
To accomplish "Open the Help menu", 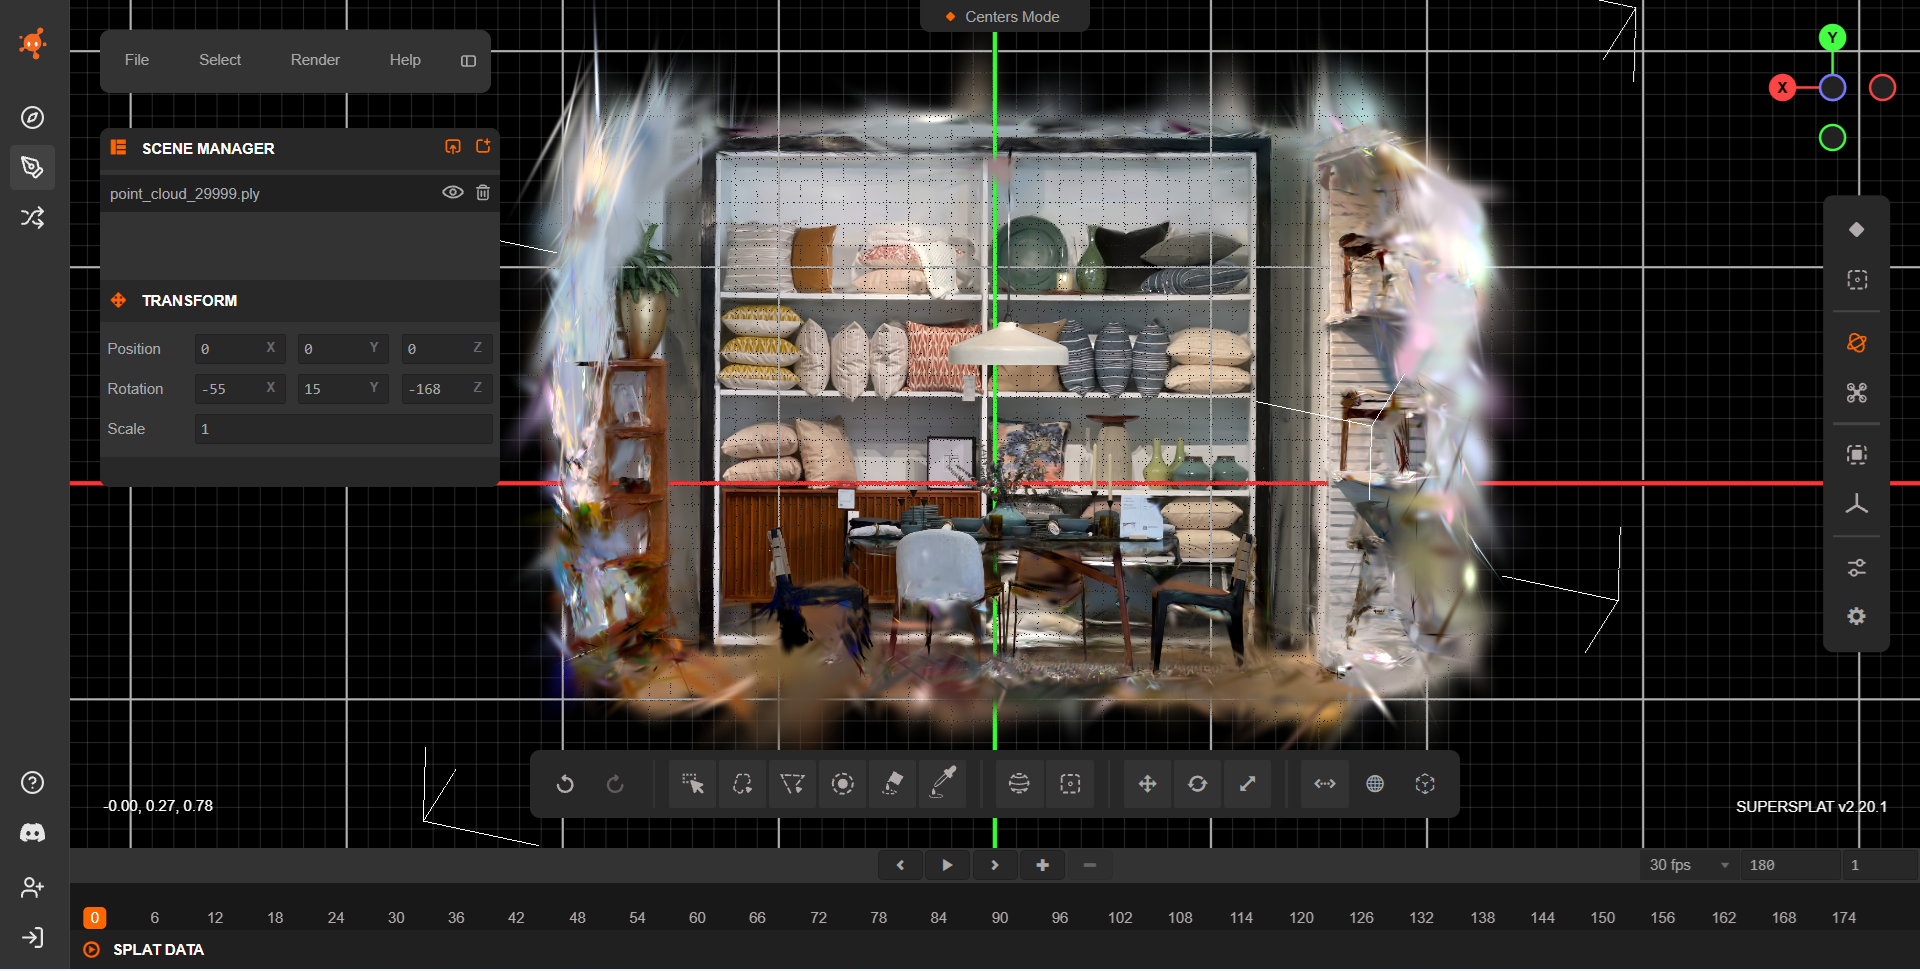I will 405,60.
